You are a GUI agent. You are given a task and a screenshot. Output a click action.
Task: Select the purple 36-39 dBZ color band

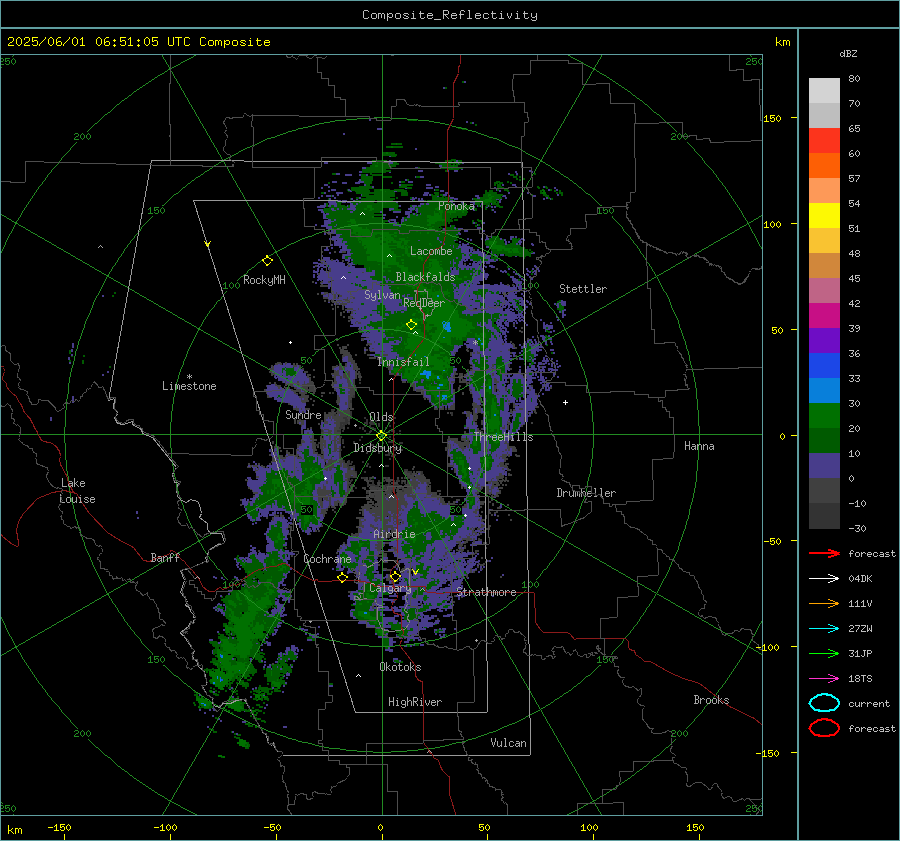(x=824, y=340)
